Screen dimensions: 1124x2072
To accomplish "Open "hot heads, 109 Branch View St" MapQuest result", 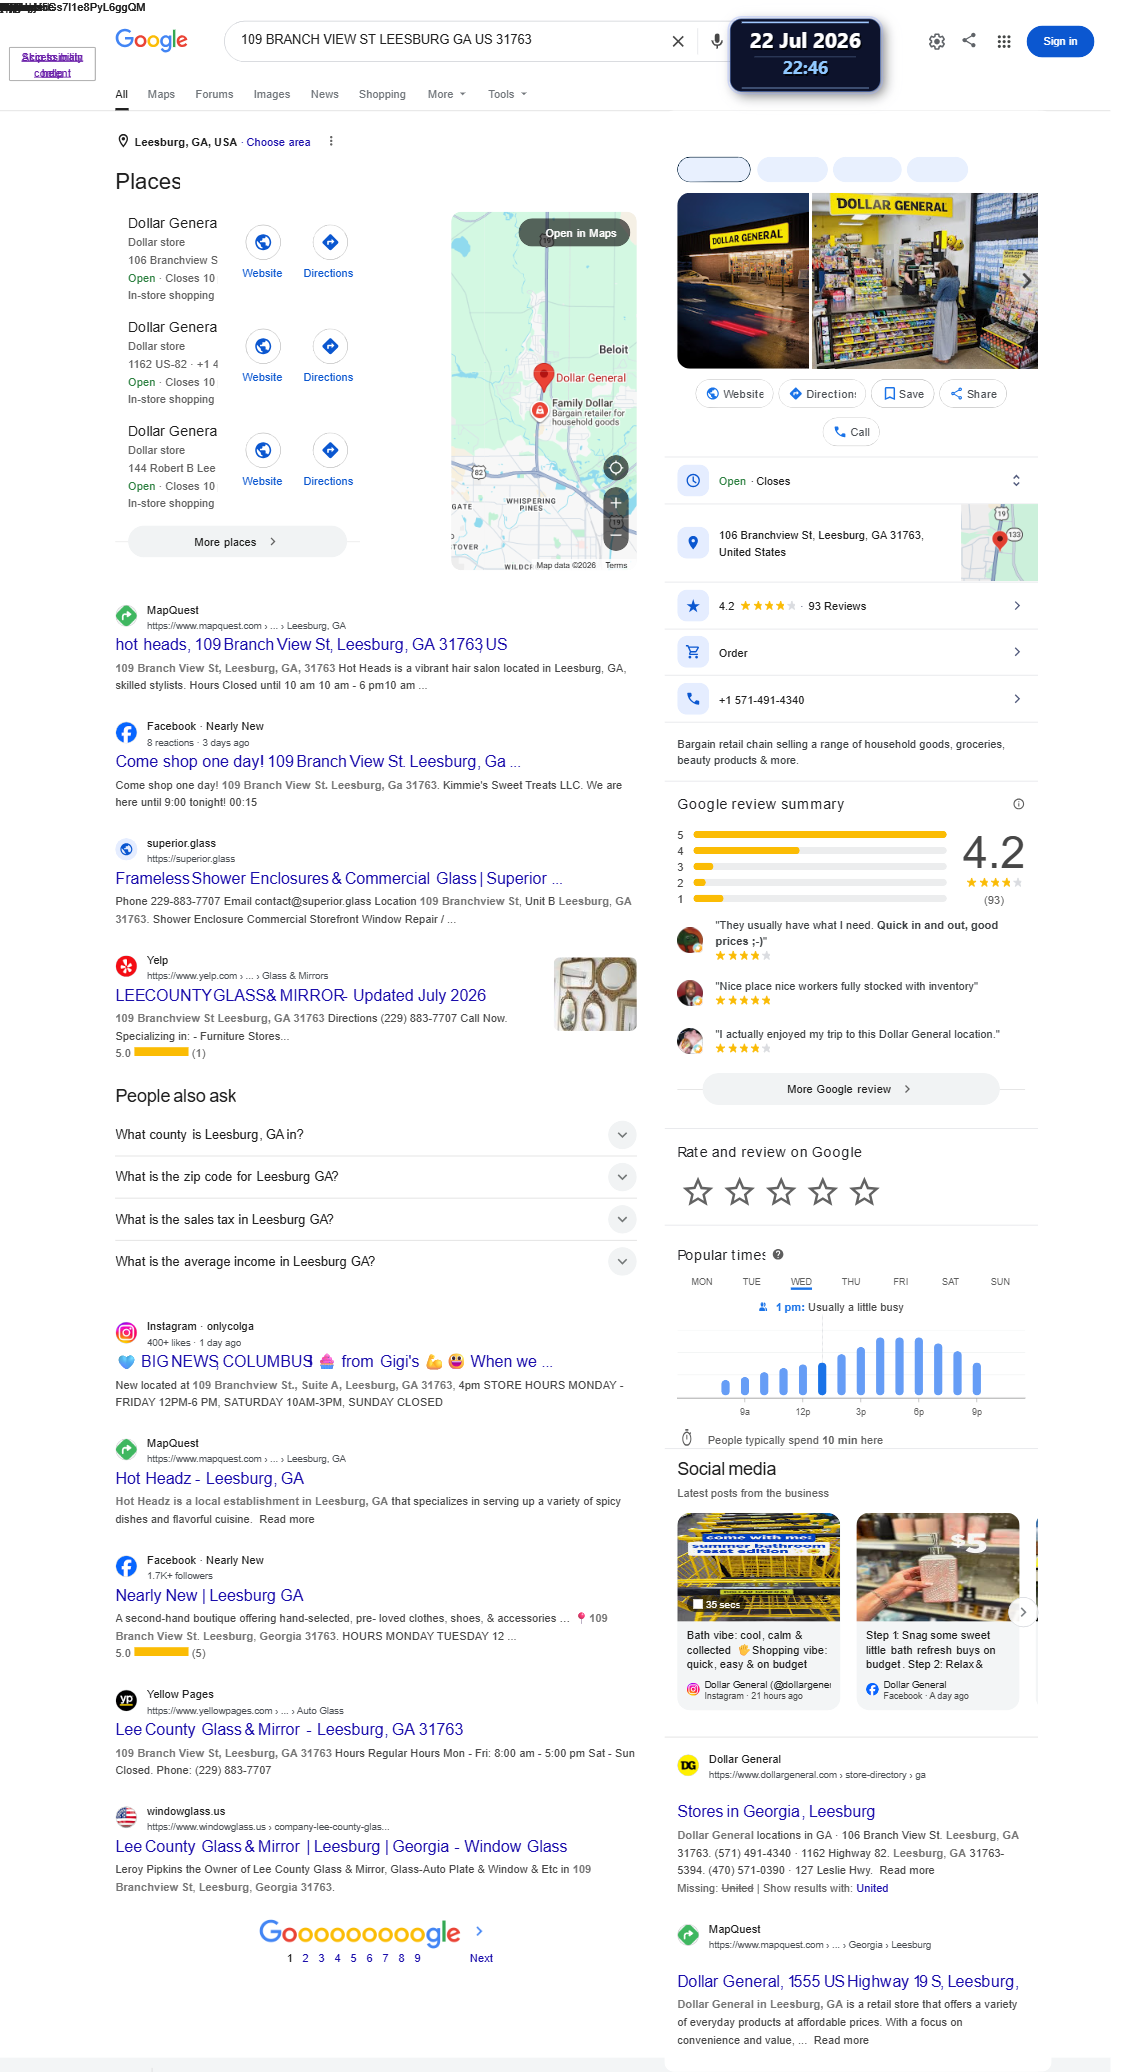I will [x=311, y=644].
